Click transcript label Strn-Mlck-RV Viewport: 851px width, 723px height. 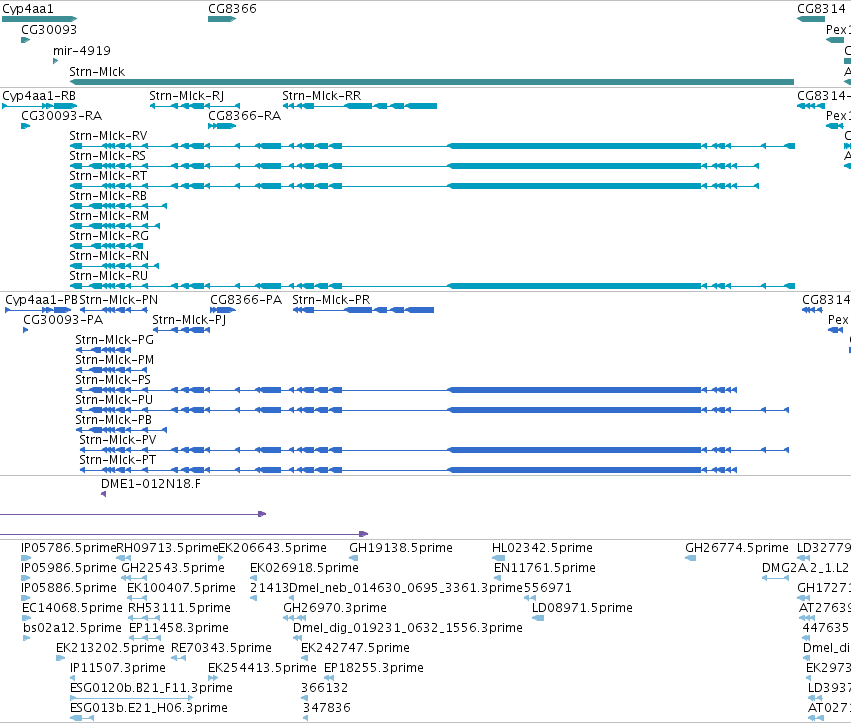tap(108, 136)
